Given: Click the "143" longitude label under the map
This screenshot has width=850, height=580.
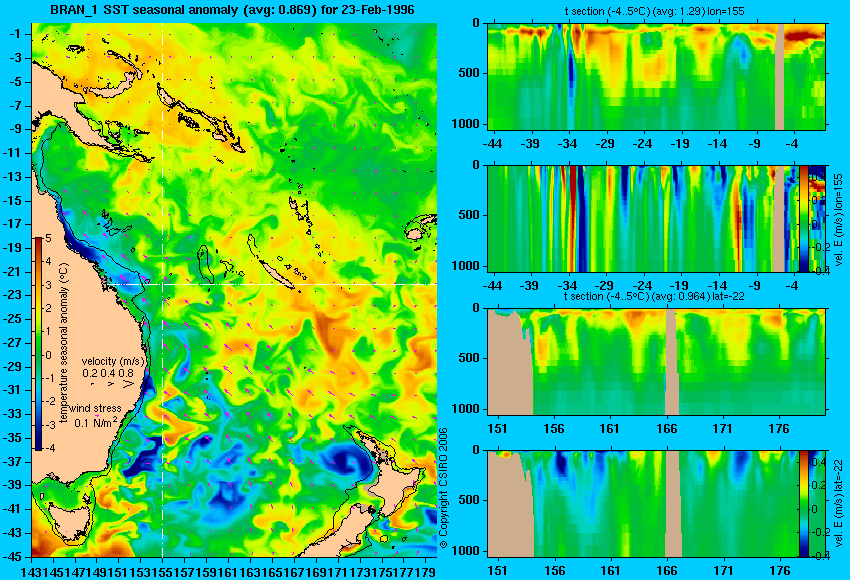Looking at the screenshot, I should [28, 571].
